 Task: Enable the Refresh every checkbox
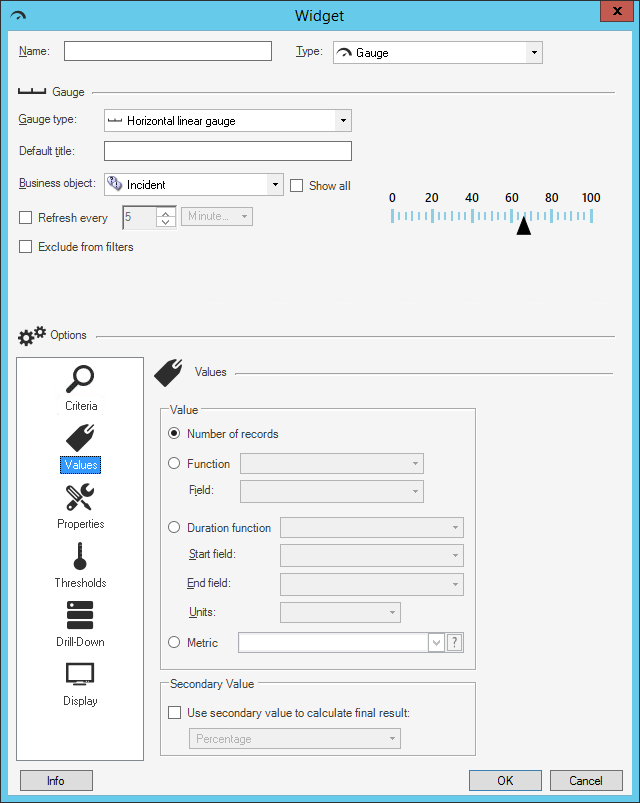(x=26, y=218)
